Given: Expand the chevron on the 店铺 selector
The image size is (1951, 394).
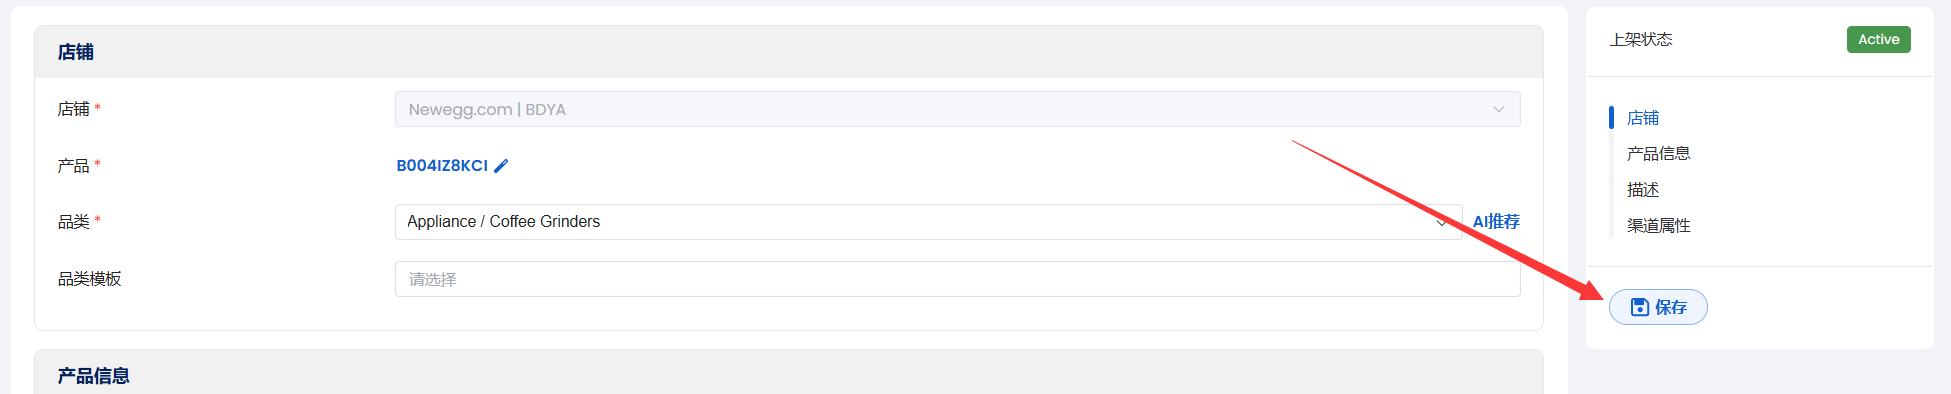Looking at the screenshot, I should [1498, 109].
